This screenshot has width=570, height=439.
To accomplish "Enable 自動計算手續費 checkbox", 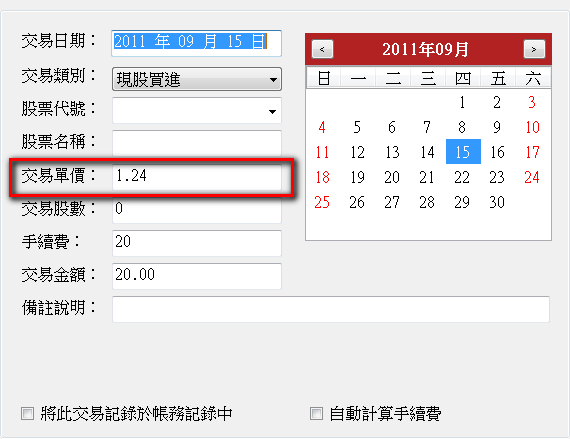I will click(316, 414).
